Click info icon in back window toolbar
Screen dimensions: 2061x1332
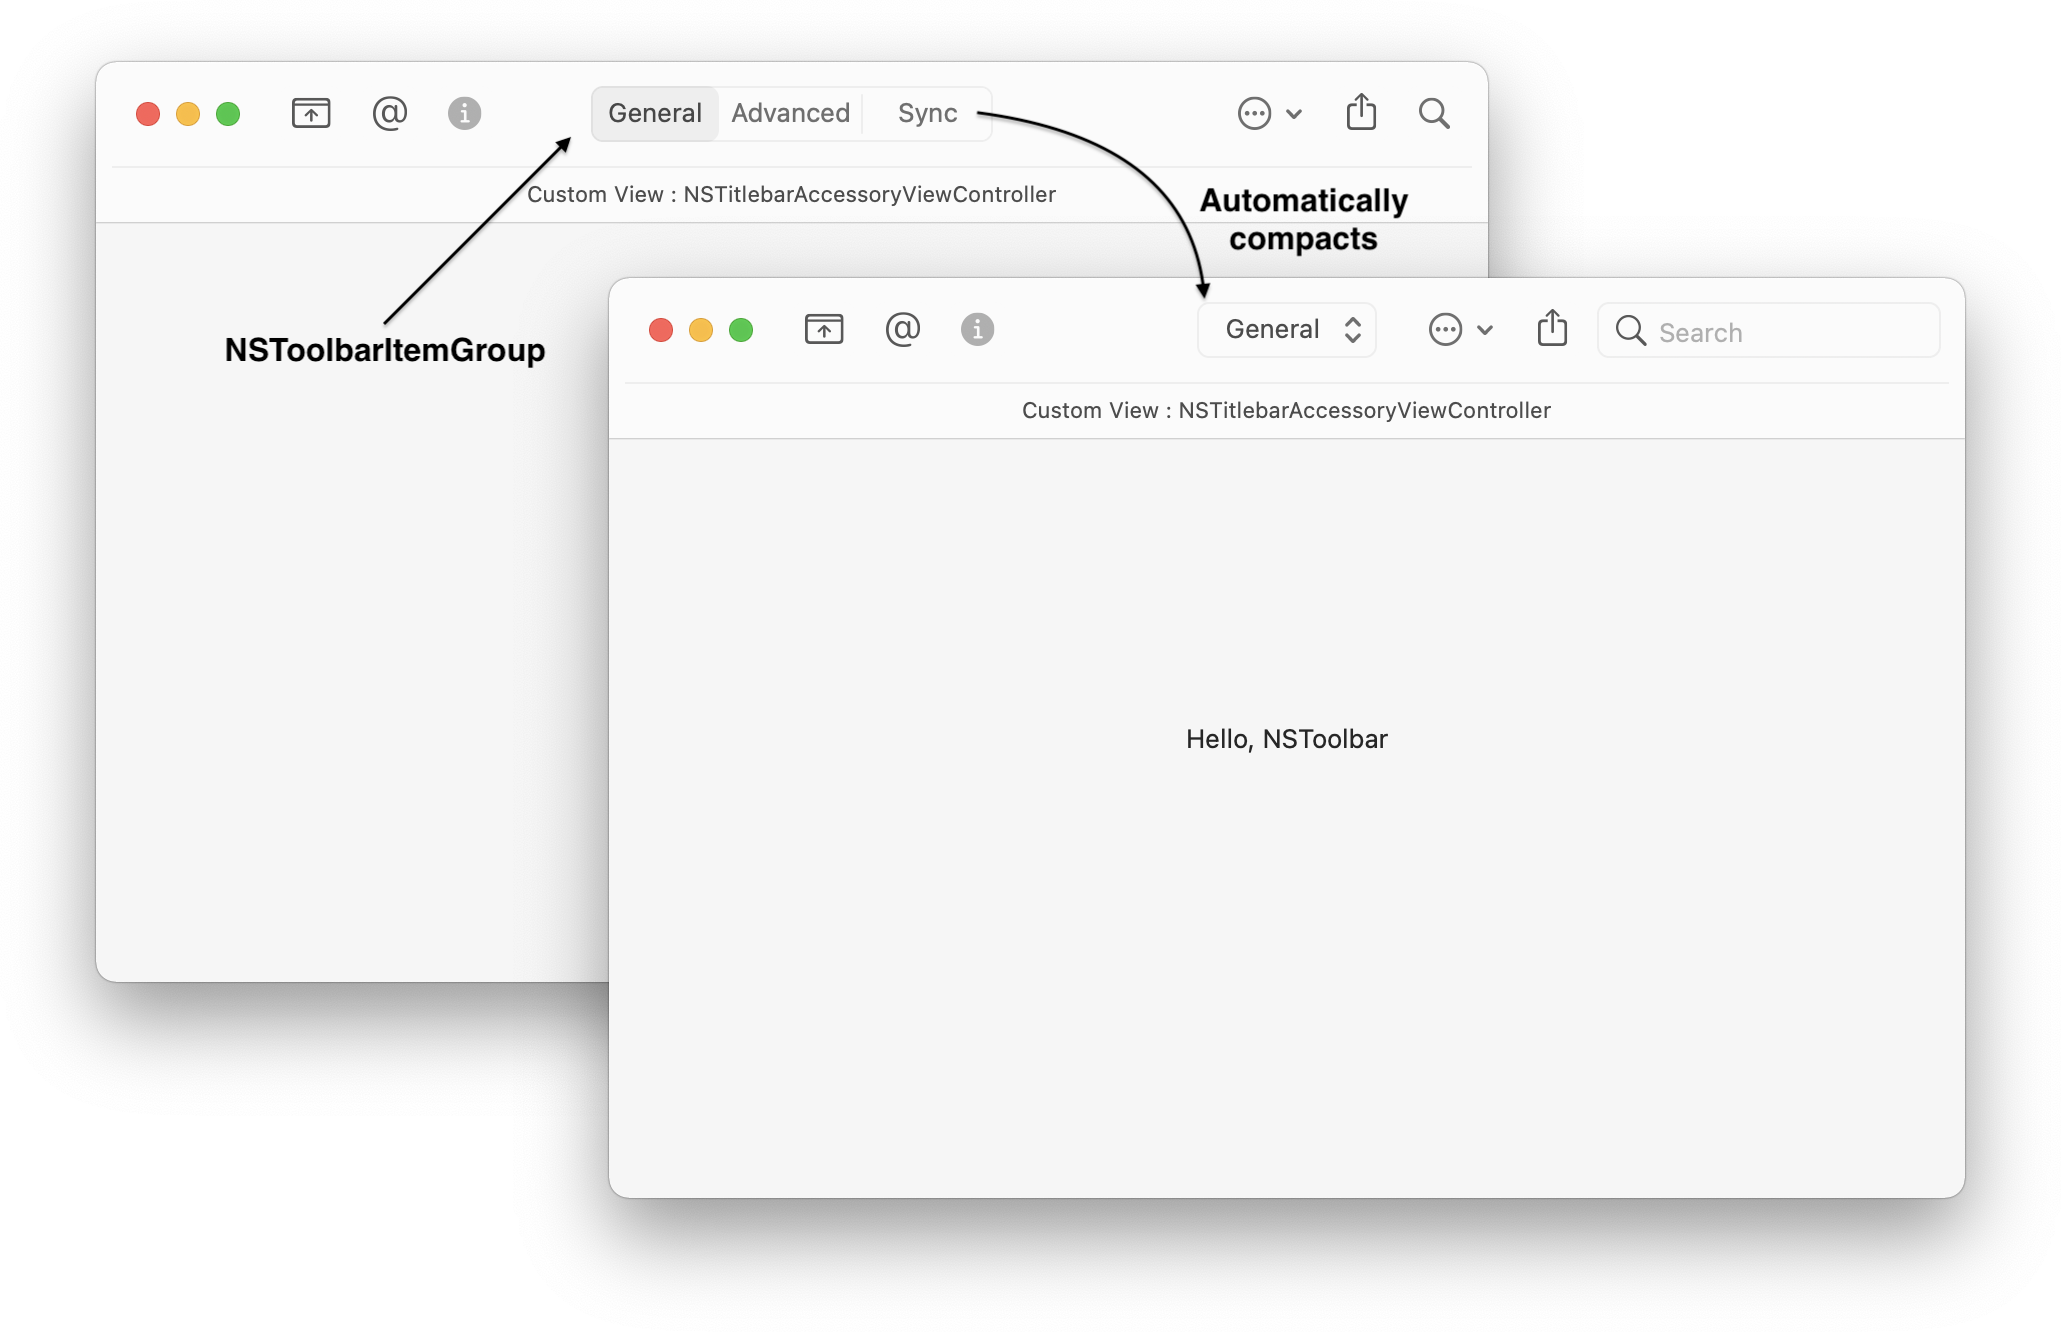tap(464, 113)
